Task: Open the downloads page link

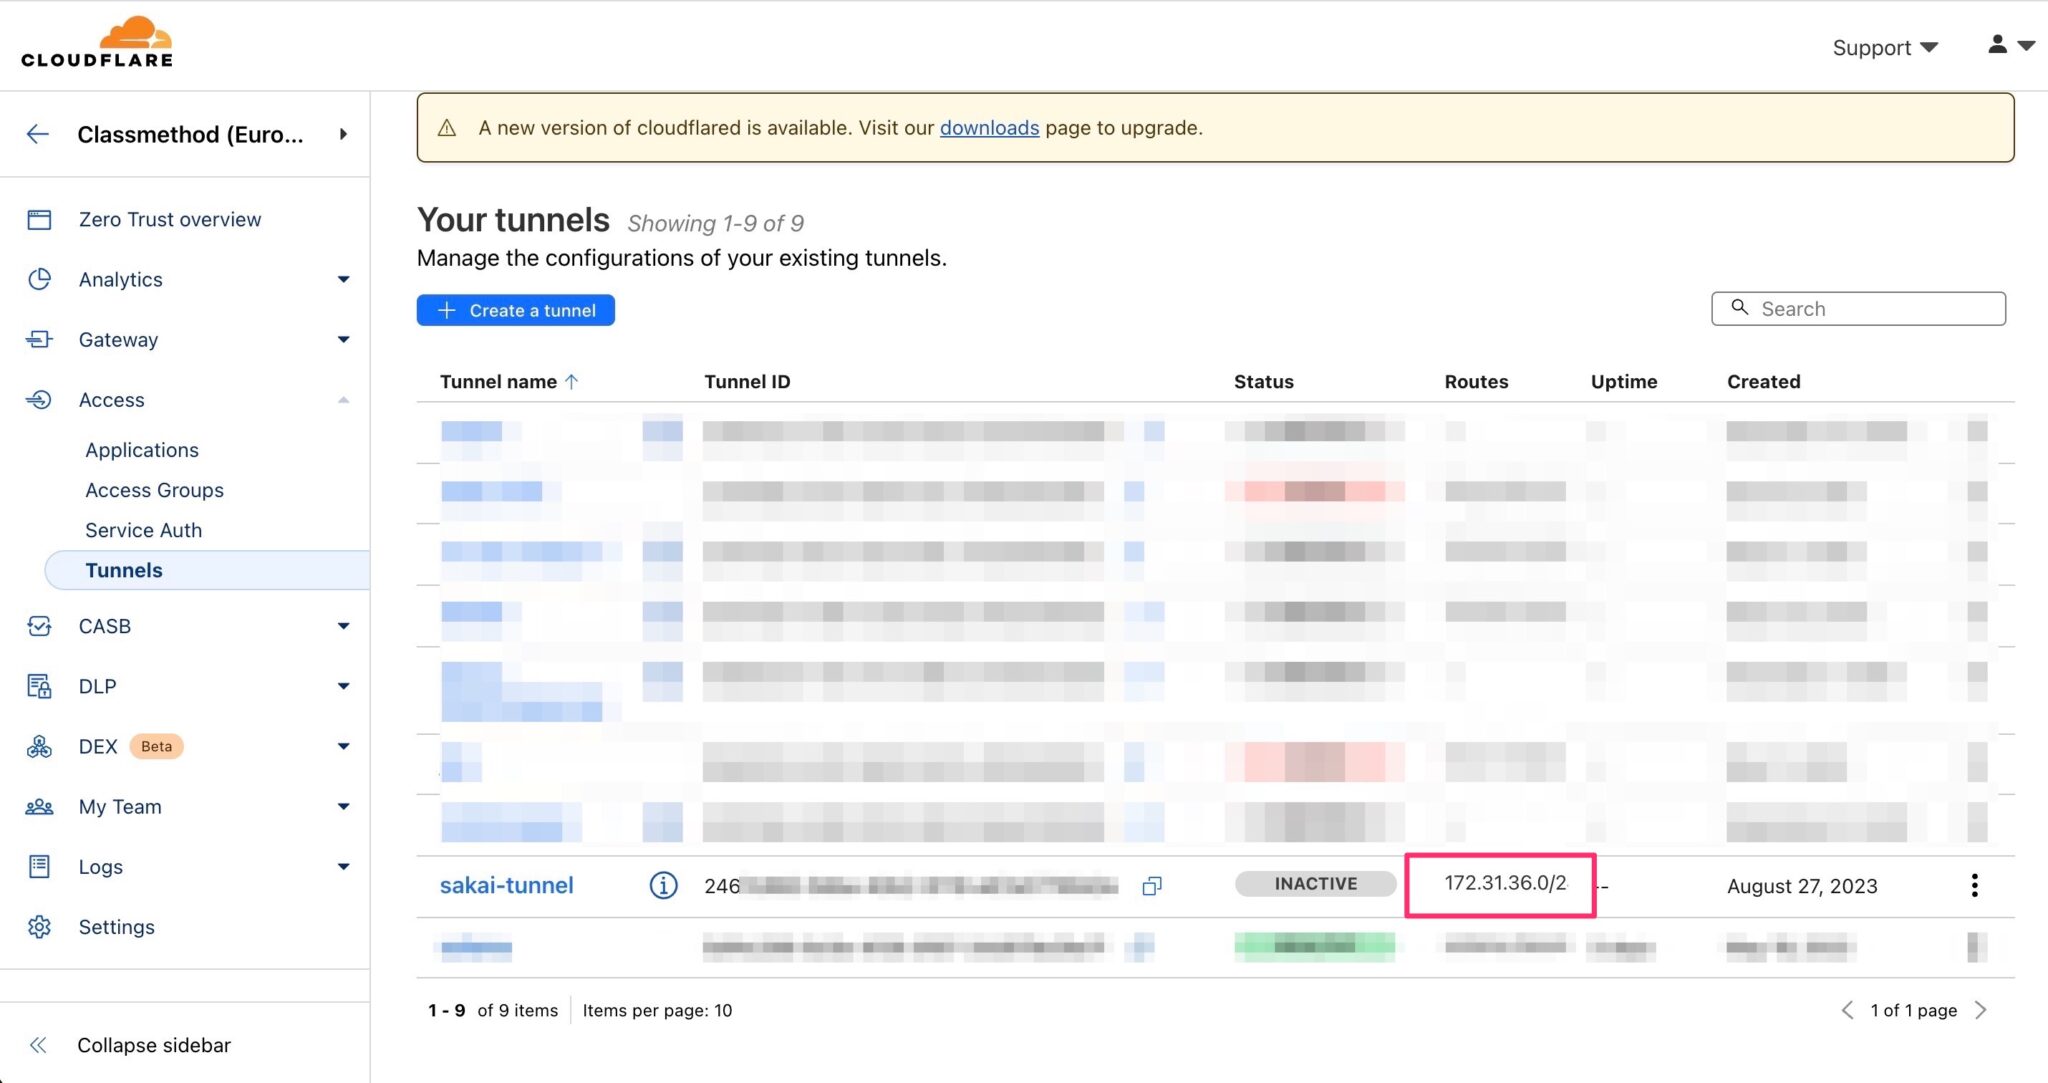Action: point(989,128)
